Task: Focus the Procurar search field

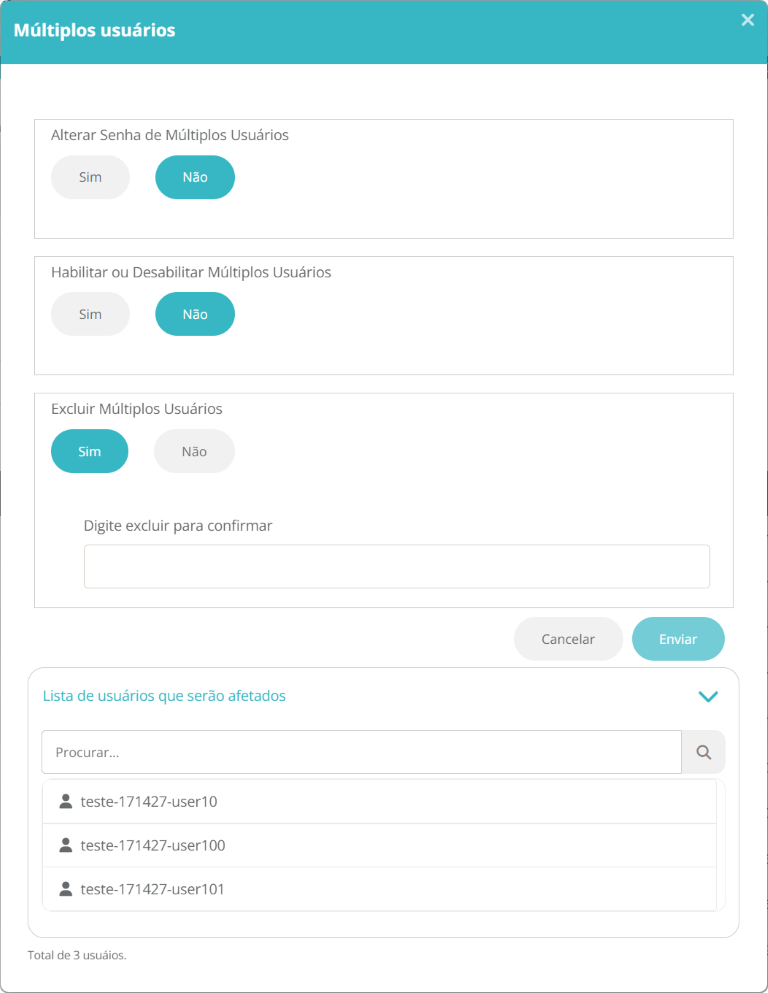Action: (362, 752)
